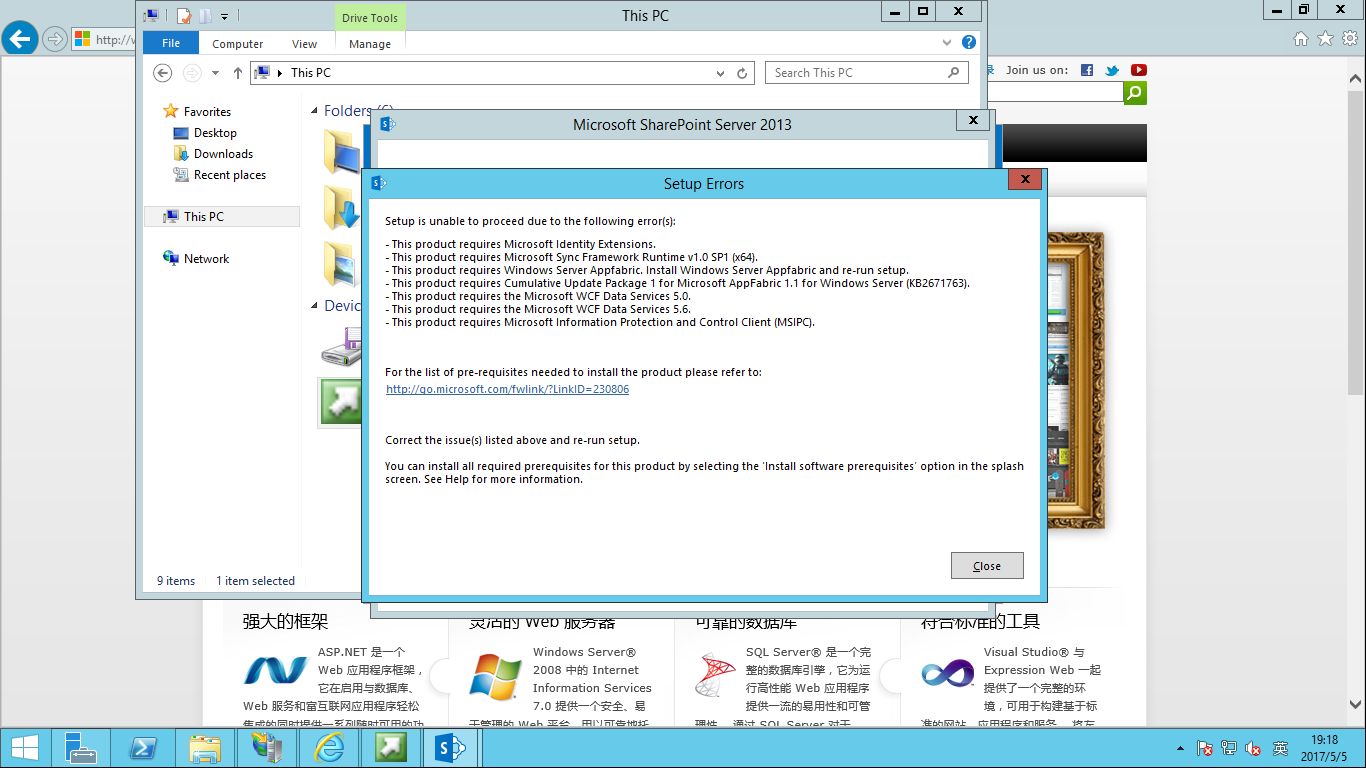This screenshot has width=1366, height=768.
Task: Go back in This PC Explorer window
Action: click(163, 72)
